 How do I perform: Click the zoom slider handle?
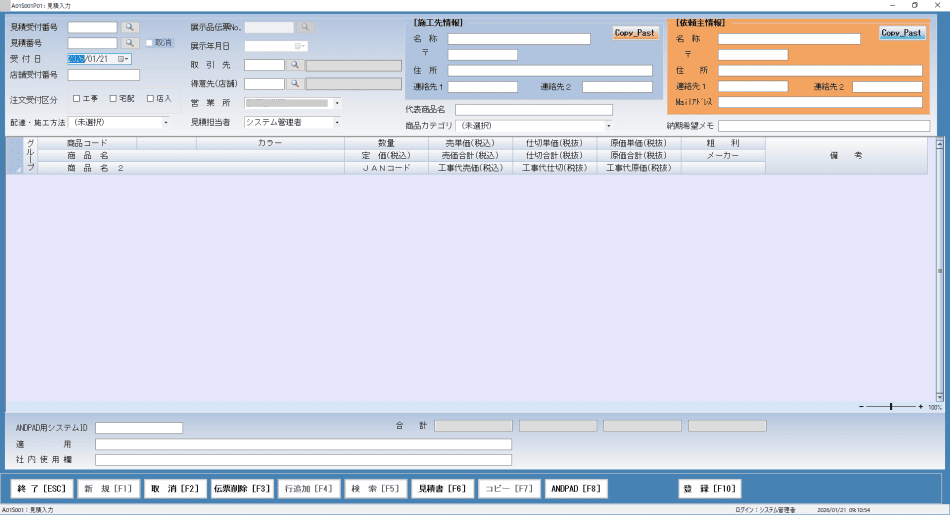point(891,407)
